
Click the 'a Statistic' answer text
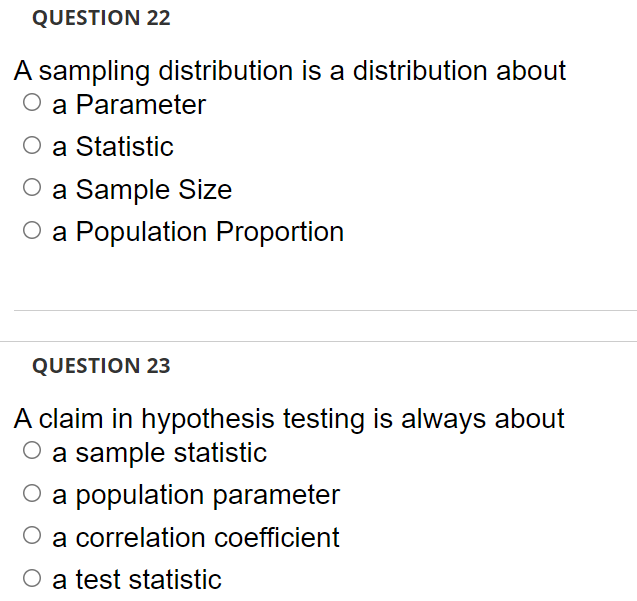[113, 147]
